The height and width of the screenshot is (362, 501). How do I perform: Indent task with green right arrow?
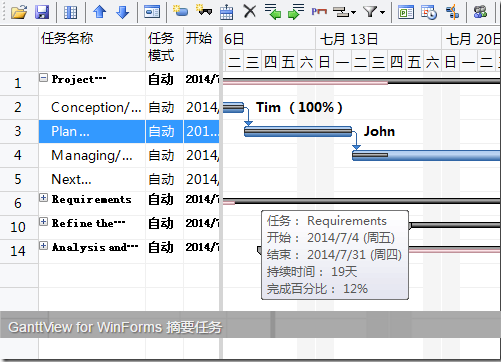click(x=296, y=12)
